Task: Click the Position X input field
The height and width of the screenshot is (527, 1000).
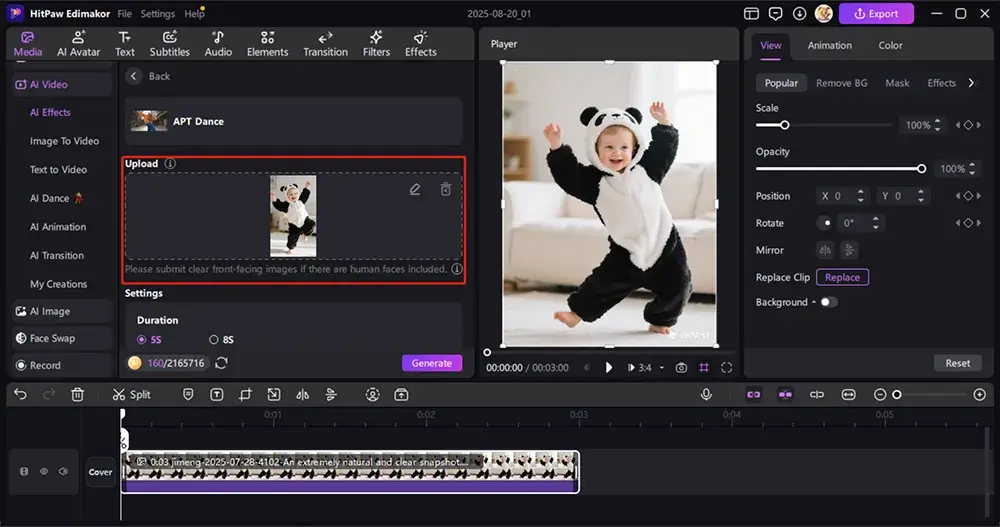Action: pos(842,196)
